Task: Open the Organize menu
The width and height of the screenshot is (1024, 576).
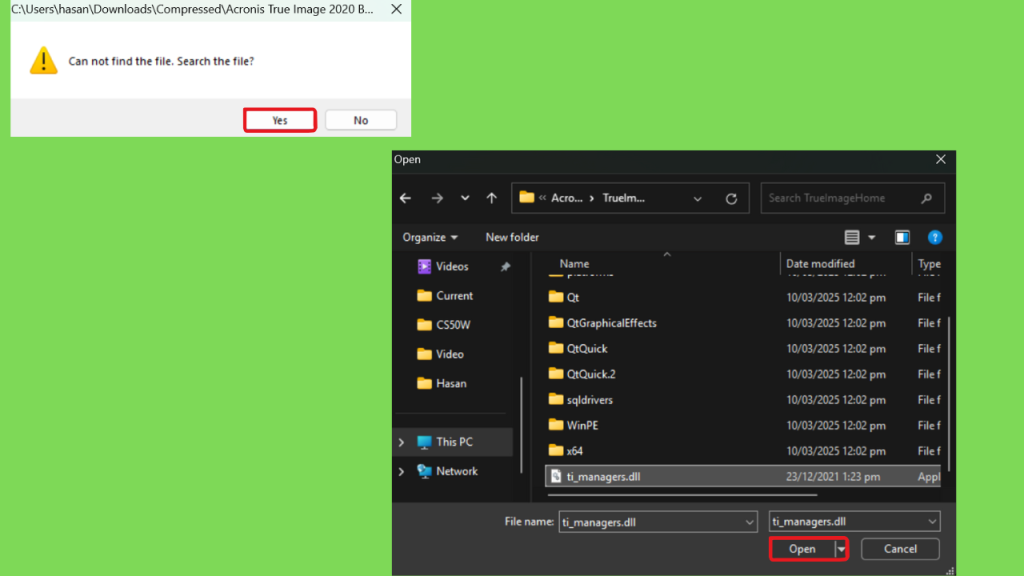Action: pos(430,237)
